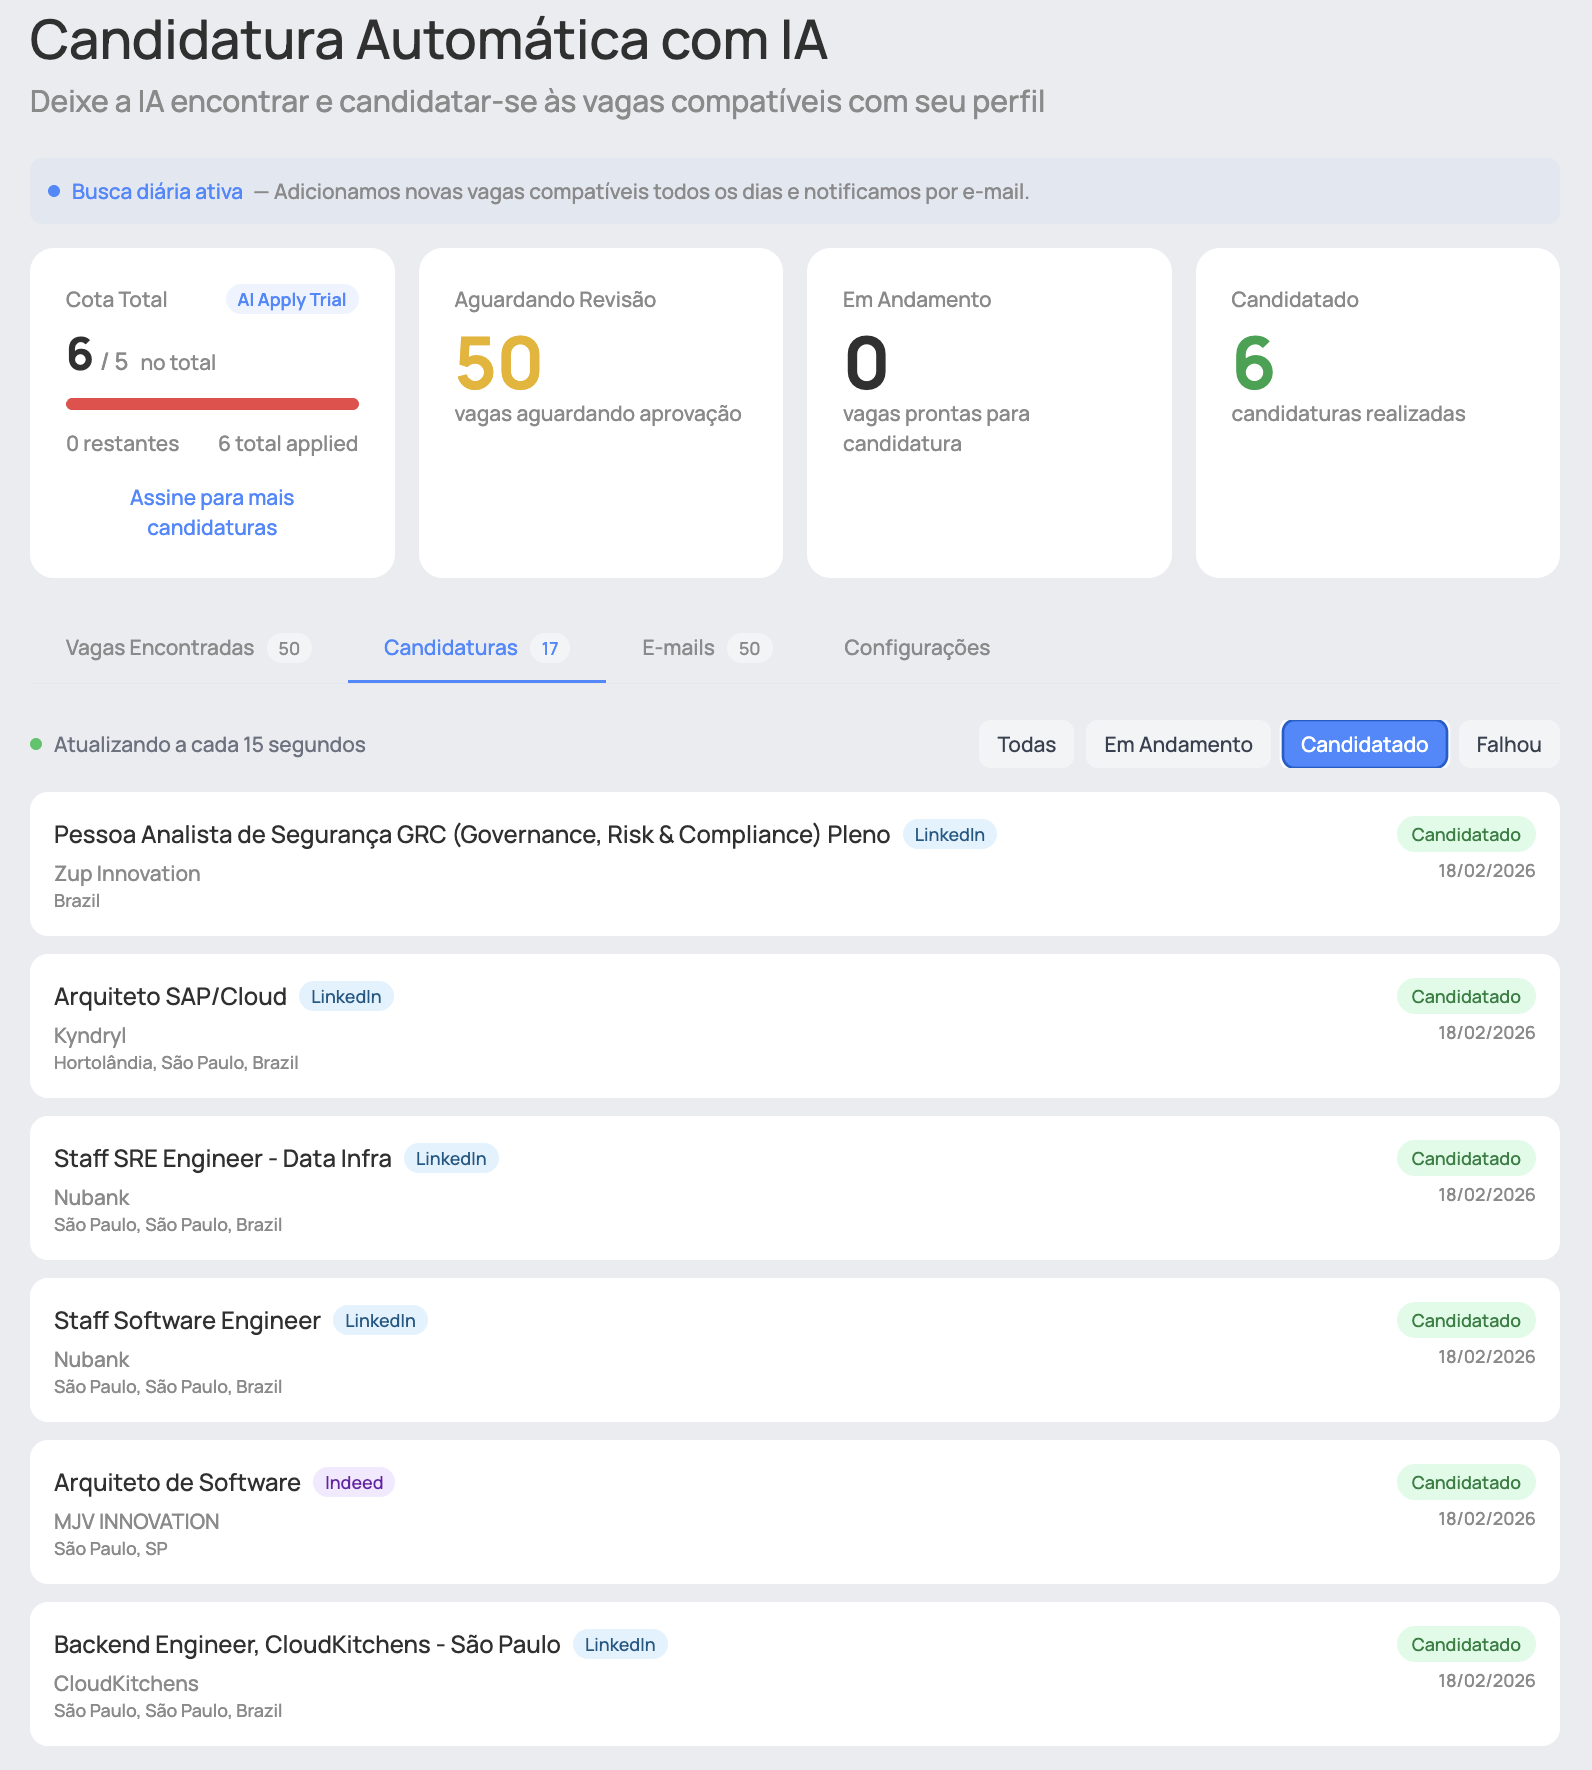Click Candidatado status on Kyndryl row
The height and width of the screenshot is (1770, 1592).
pos(1466,996)
